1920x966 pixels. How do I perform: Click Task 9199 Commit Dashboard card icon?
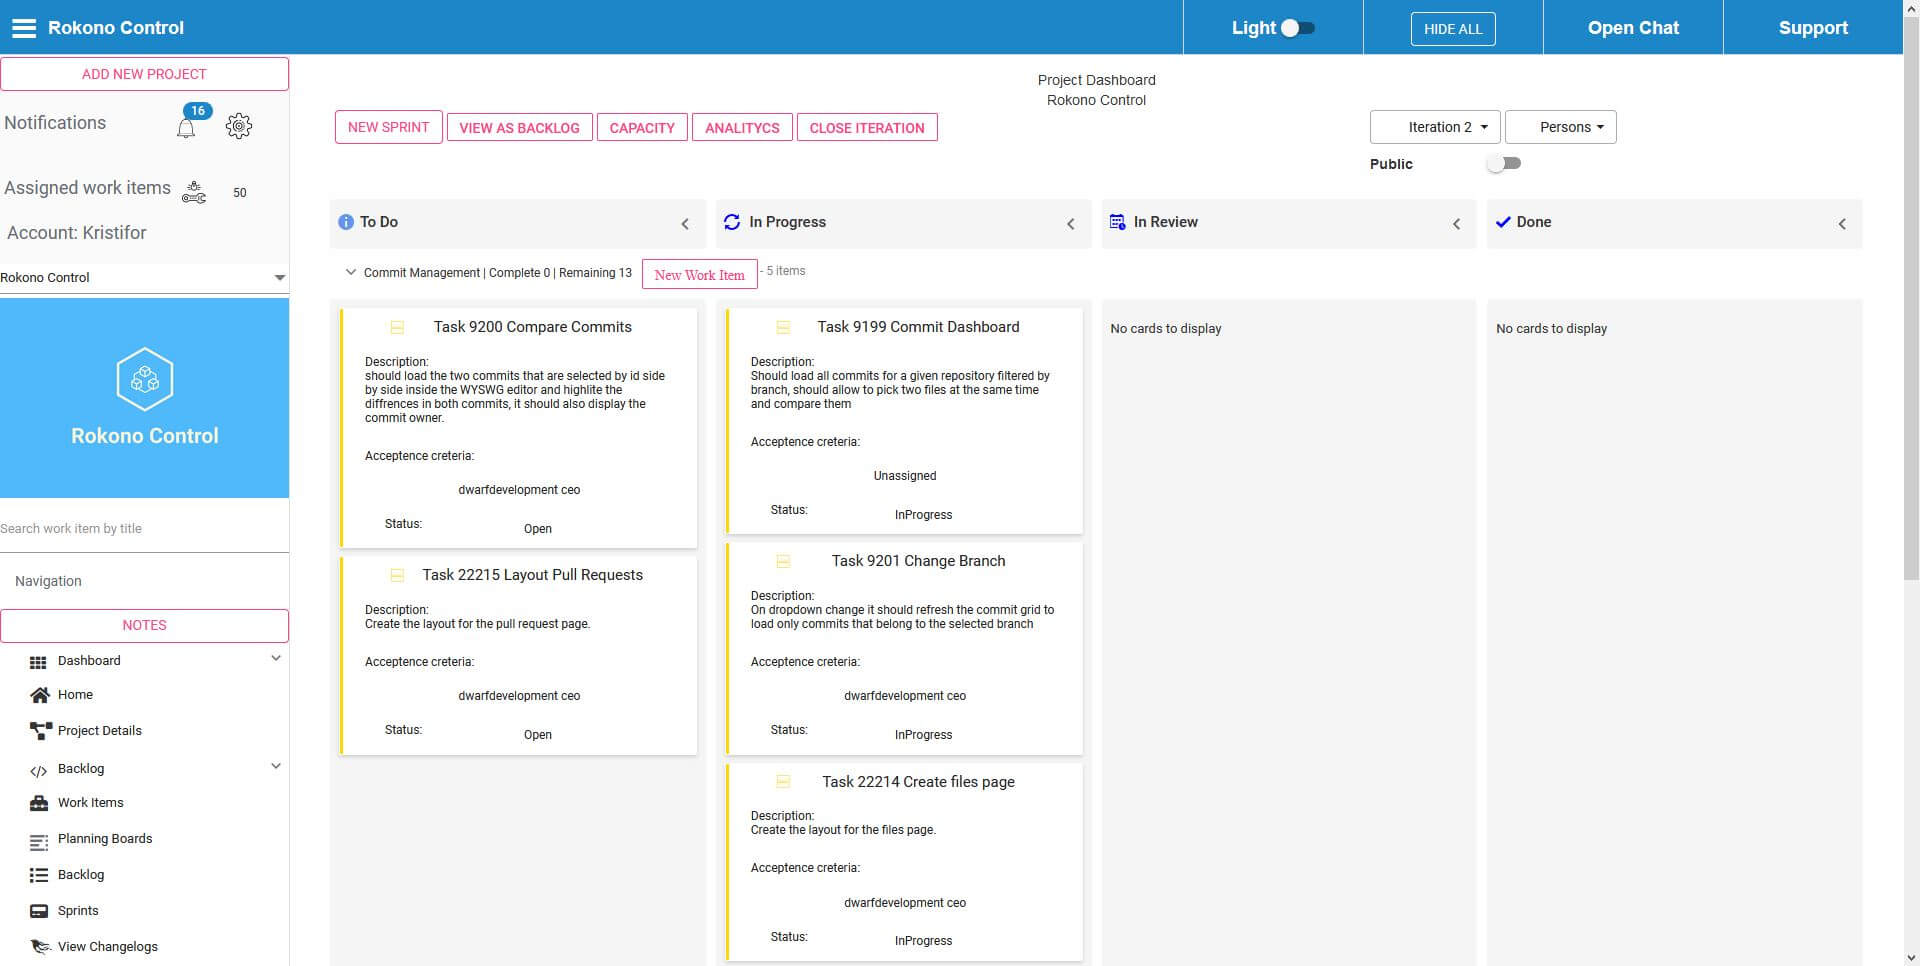[x=783, y=327]
